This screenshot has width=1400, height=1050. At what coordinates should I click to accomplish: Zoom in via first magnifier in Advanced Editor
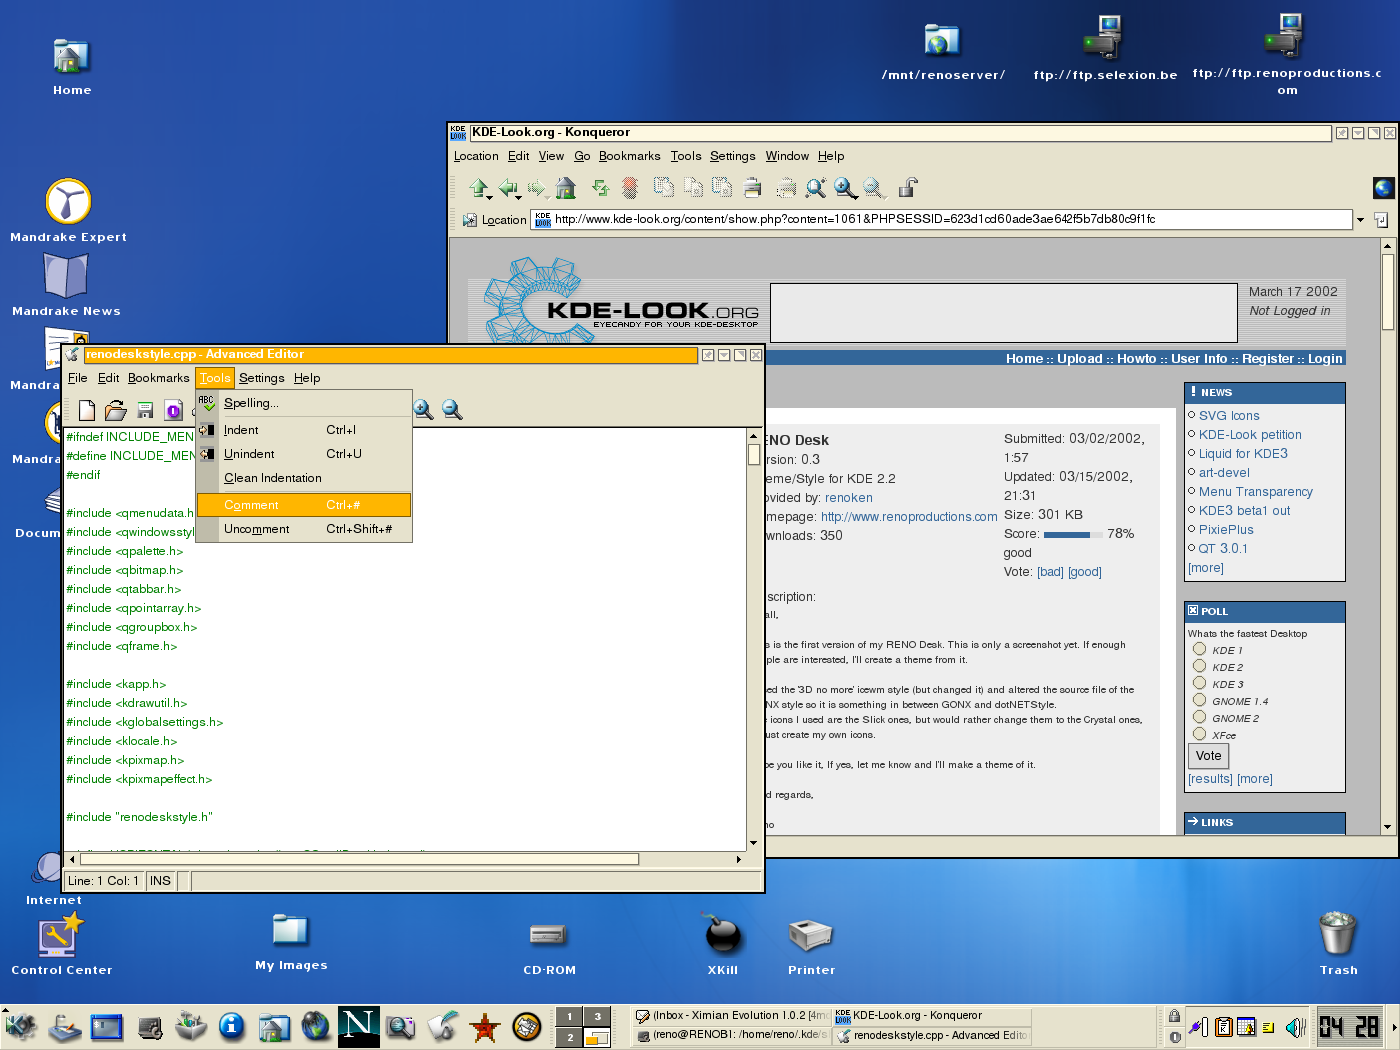[x=423, y=409]
